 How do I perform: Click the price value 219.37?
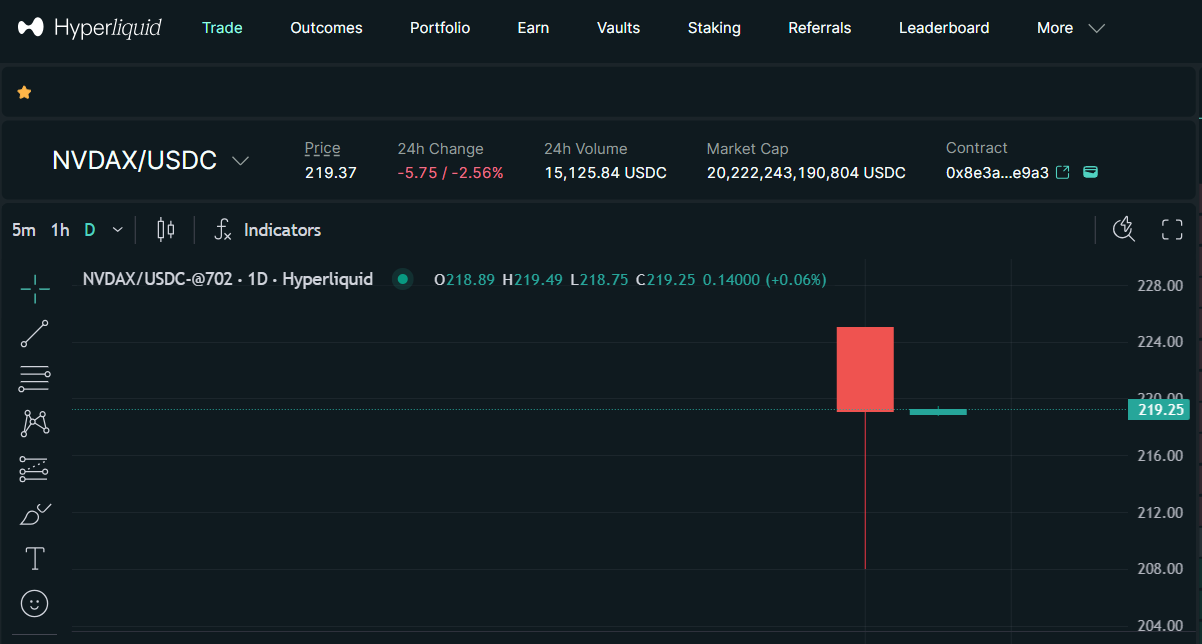click(330, 173)
